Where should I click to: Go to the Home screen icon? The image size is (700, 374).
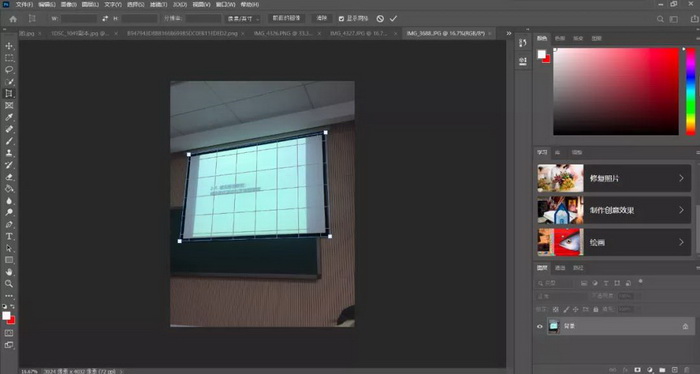tap(13, 19)
